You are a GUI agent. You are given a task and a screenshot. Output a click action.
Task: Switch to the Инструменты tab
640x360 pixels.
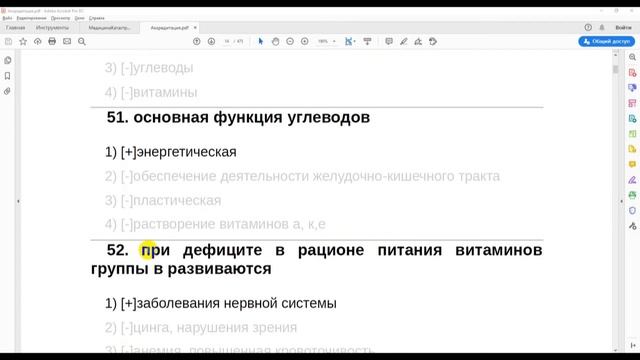coord(52,28)
